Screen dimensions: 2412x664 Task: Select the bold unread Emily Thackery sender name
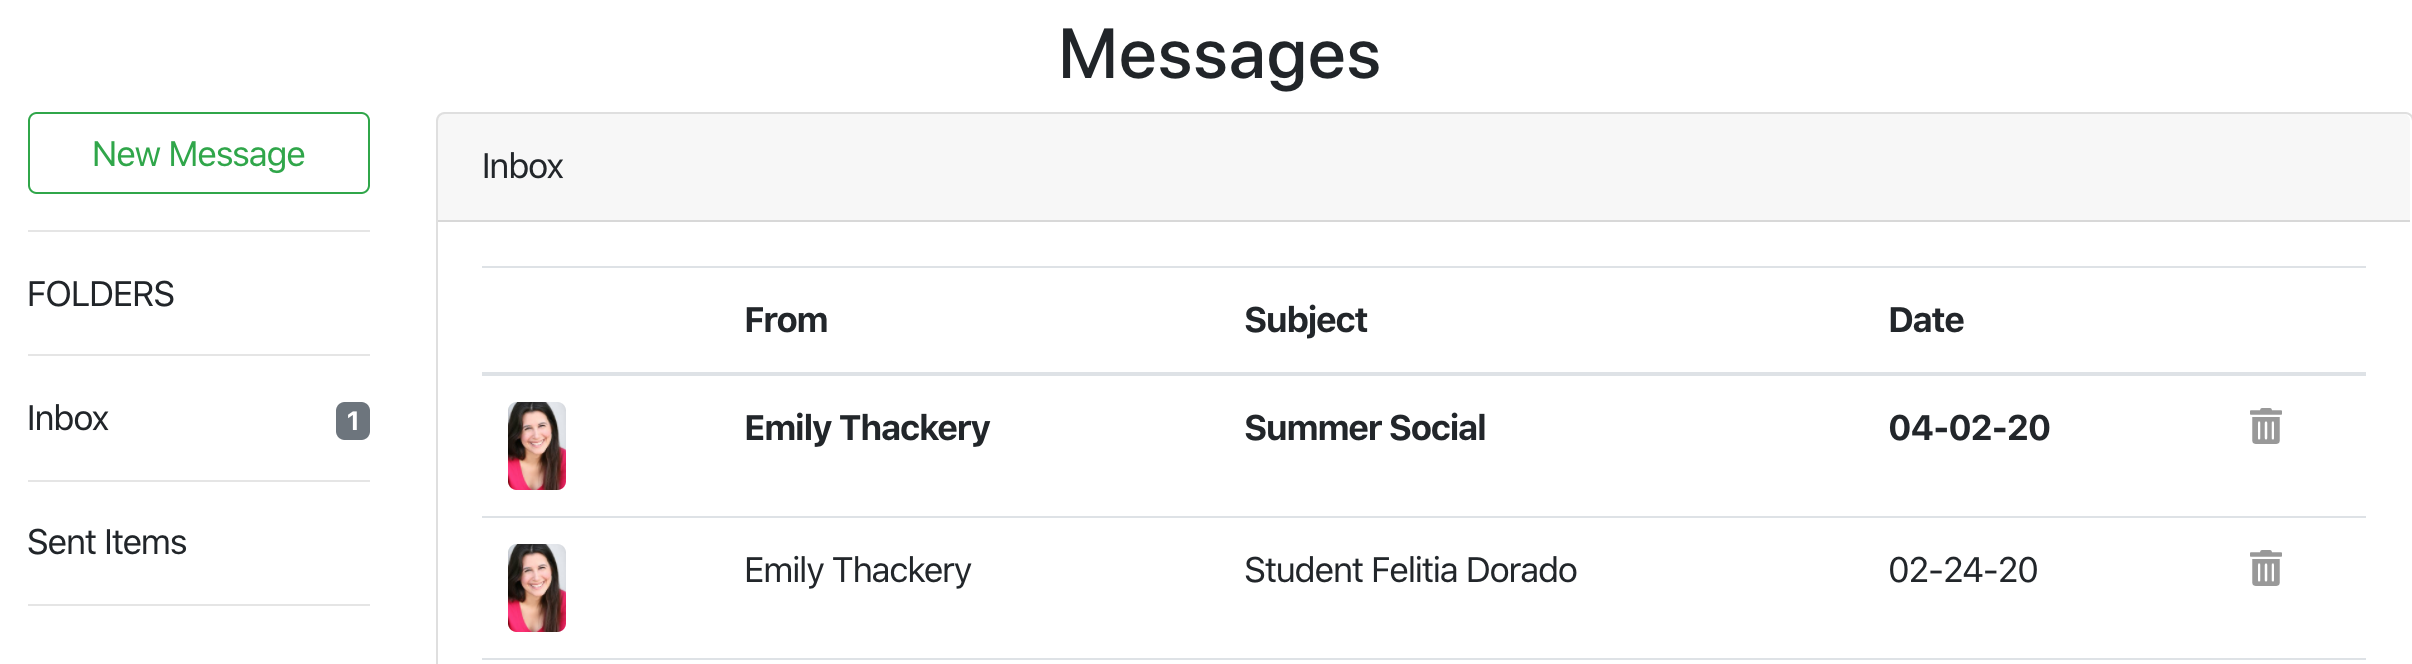click(x=866, y=428)
